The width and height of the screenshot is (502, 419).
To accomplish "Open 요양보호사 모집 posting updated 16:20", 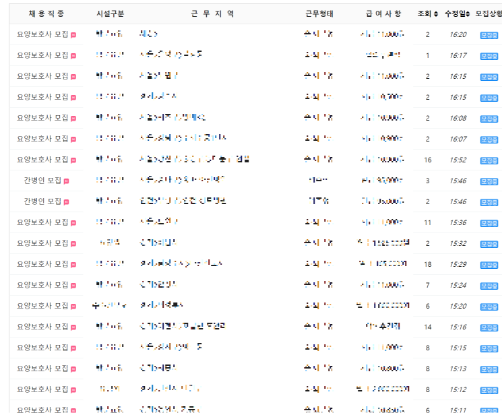I will tap(43, 34).
